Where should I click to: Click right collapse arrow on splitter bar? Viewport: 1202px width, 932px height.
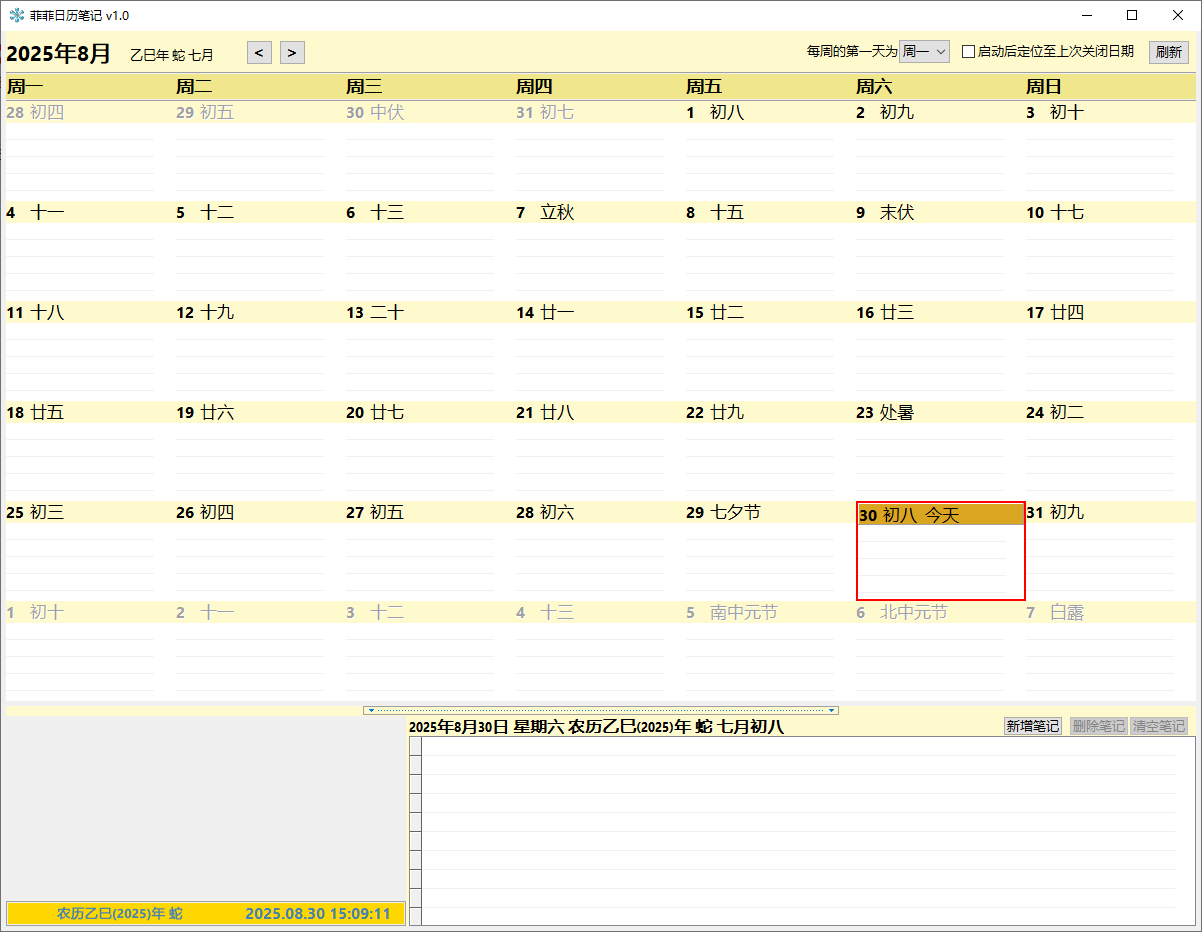831,710
